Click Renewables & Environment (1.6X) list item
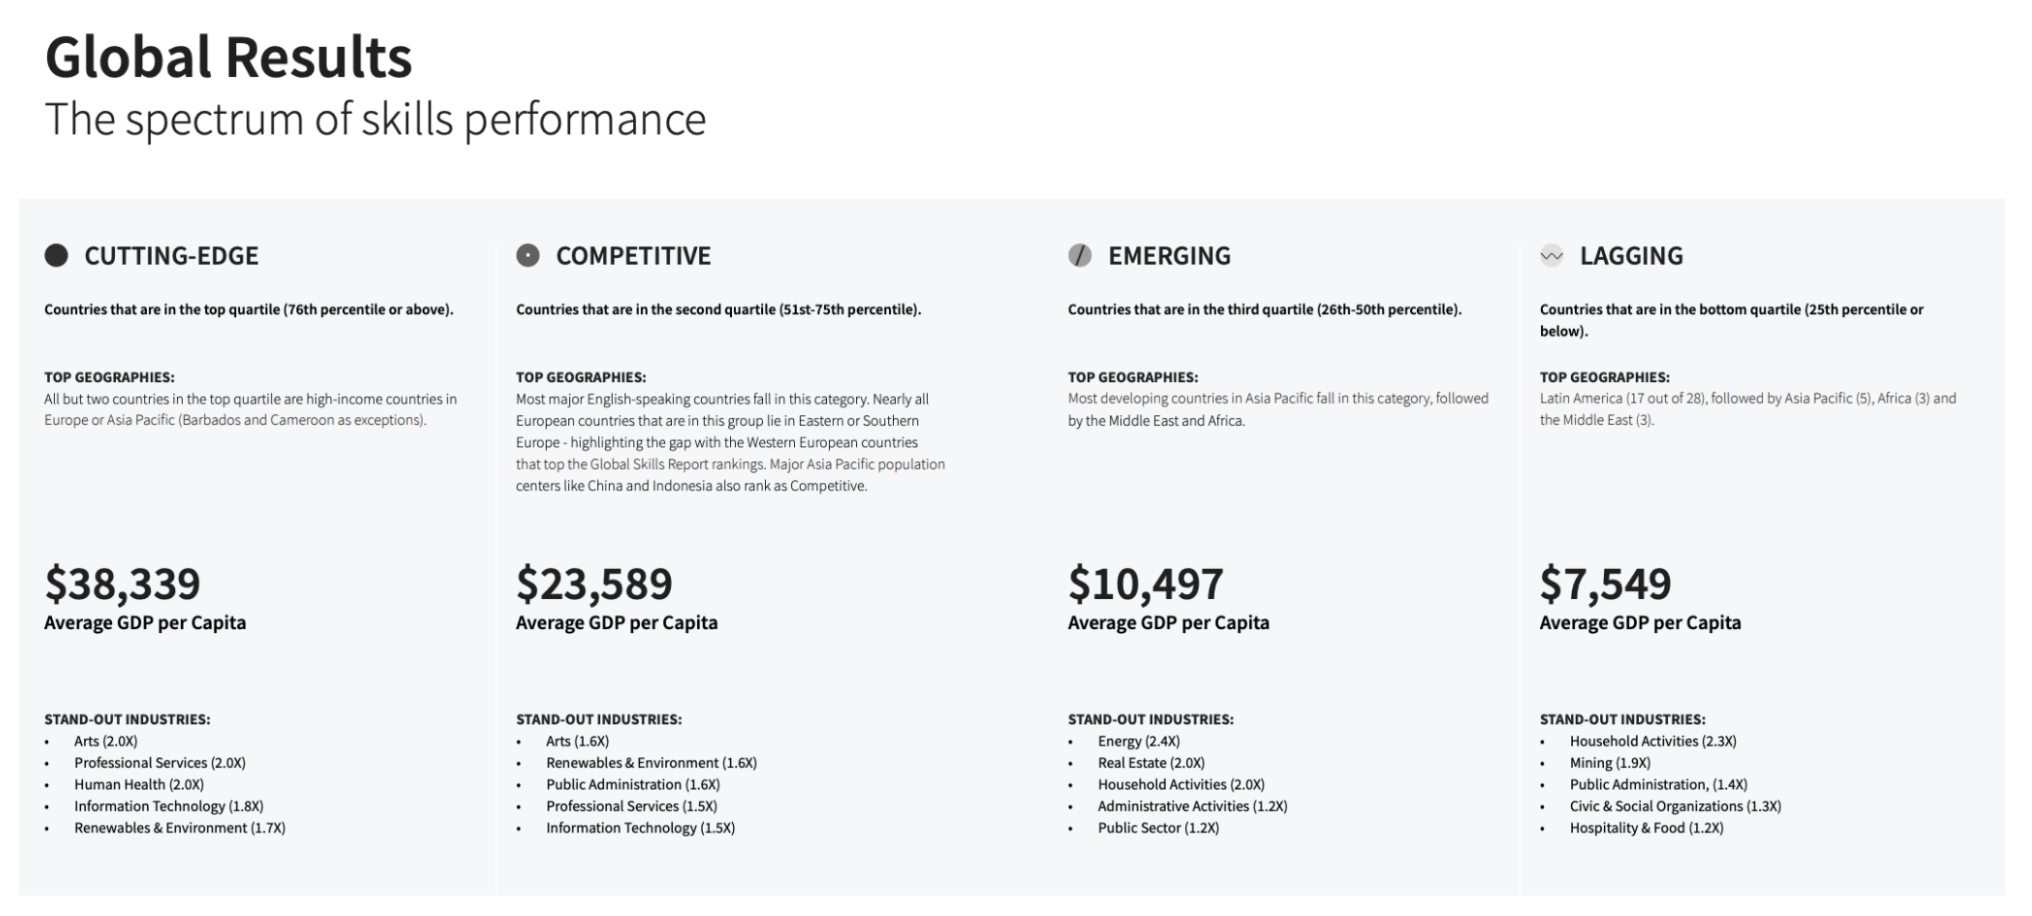2032x916 pixels. (651, 763)
